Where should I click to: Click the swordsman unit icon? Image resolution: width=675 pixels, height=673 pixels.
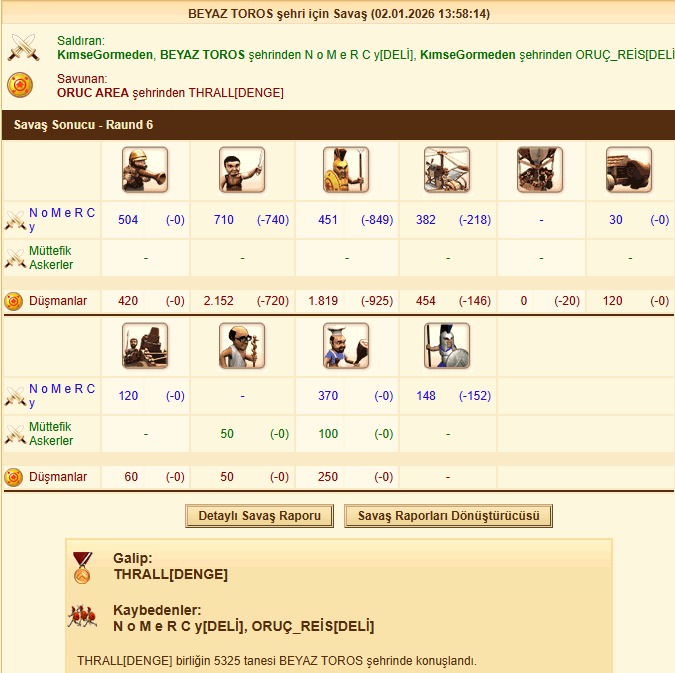point(242,170)
